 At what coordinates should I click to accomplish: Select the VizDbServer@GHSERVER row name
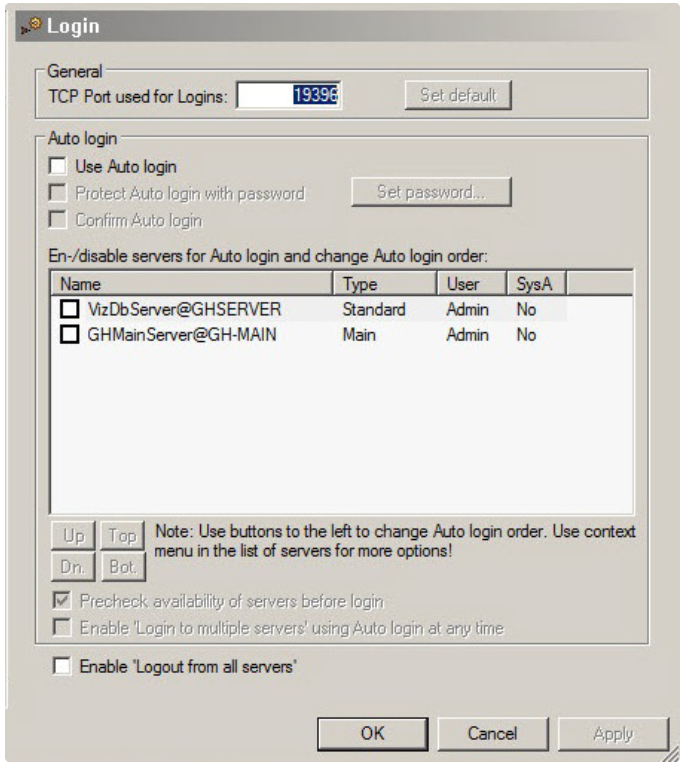click(x=184, y=309)
